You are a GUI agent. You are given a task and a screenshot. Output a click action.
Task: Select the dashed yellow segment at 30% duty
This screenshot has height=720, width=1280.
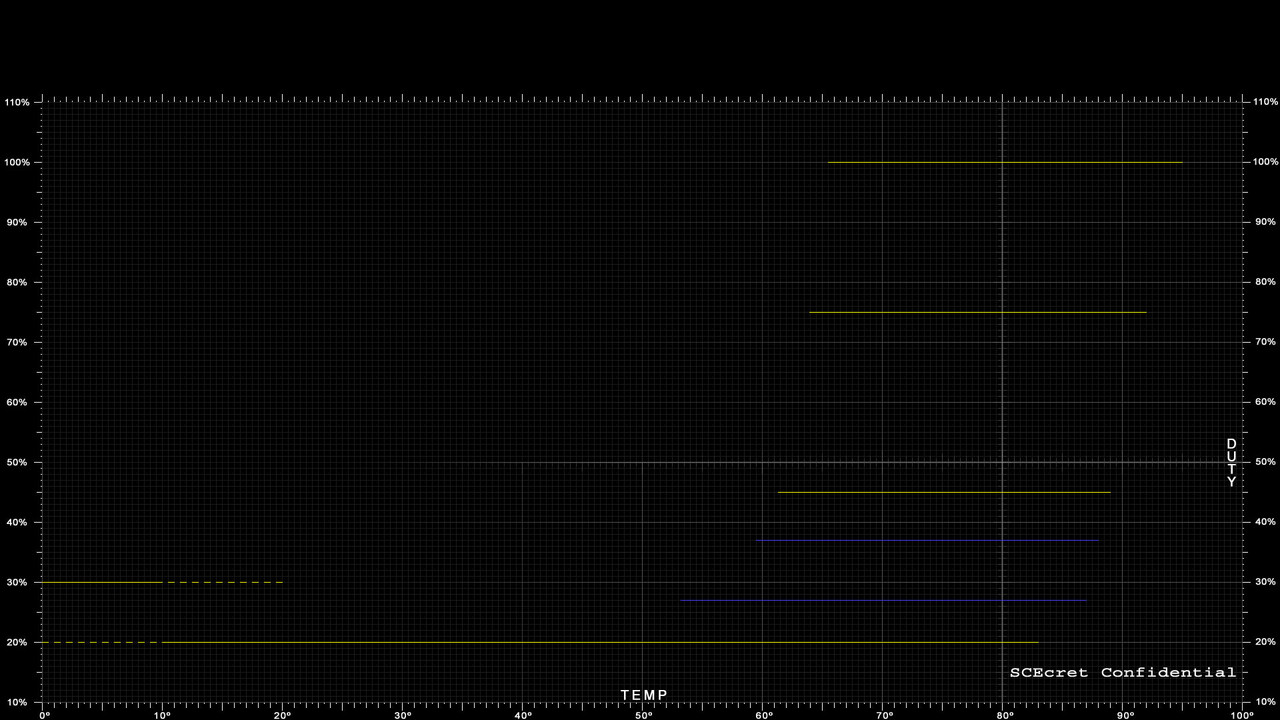point(225,582)
